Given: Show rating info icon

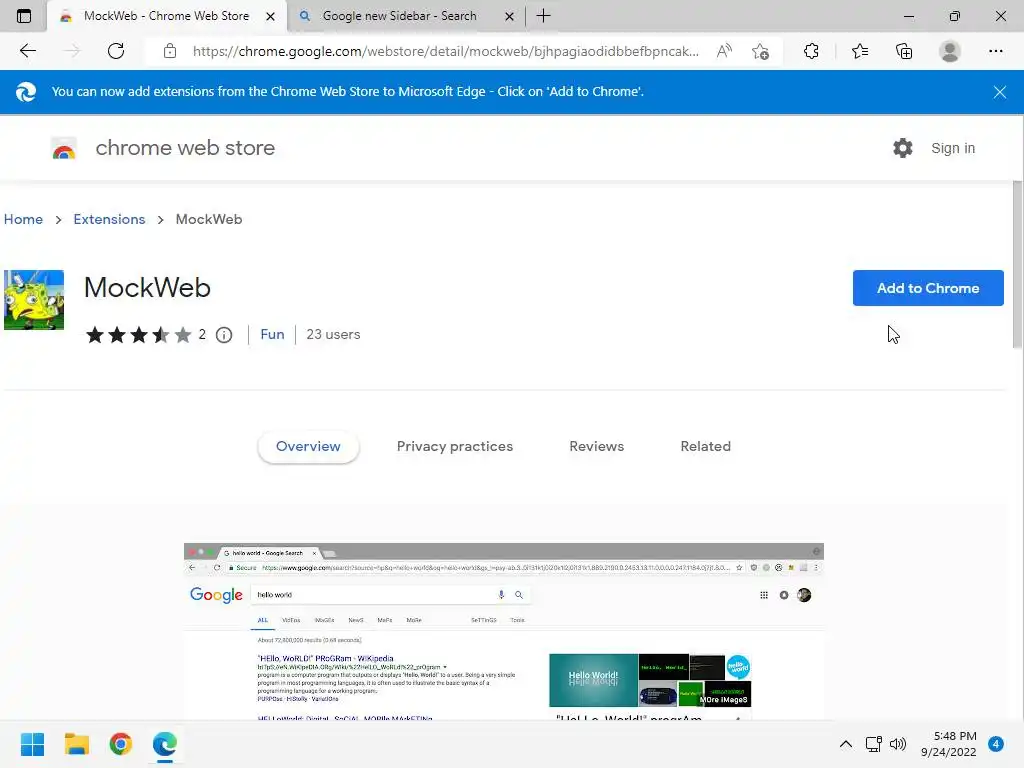Looking at the screenshot, I should [224, 335].
